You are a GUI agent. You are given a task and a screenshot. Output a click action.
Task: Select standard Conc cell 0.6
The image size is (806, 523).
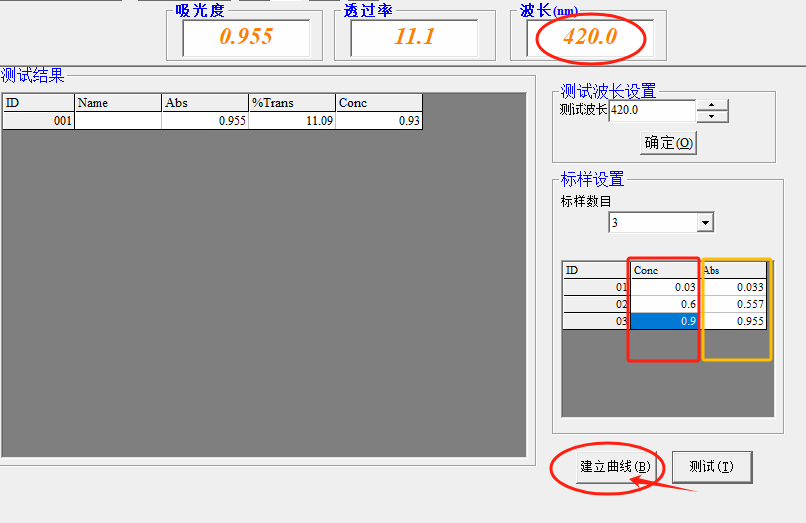tap(664, 304)
